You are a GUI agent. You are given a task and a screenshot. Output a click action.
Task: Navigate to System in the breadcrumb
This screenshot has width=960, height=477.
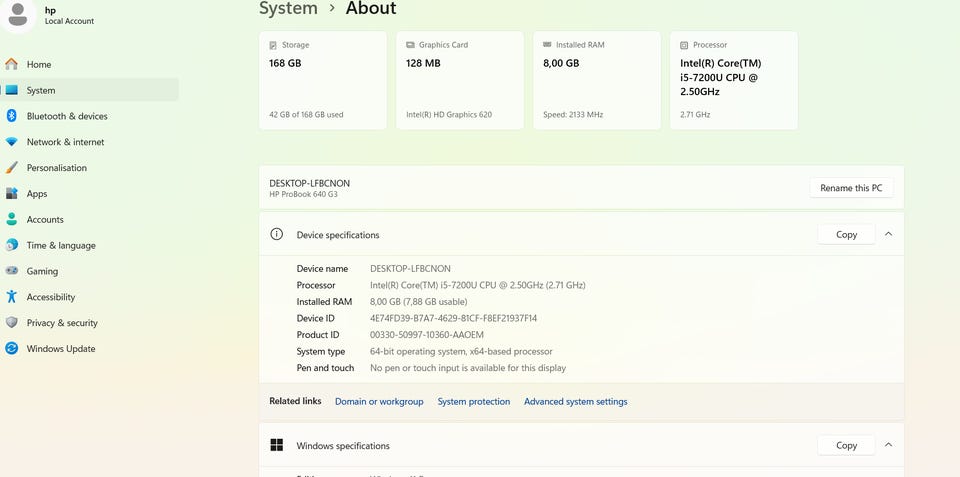coord(288,9)
